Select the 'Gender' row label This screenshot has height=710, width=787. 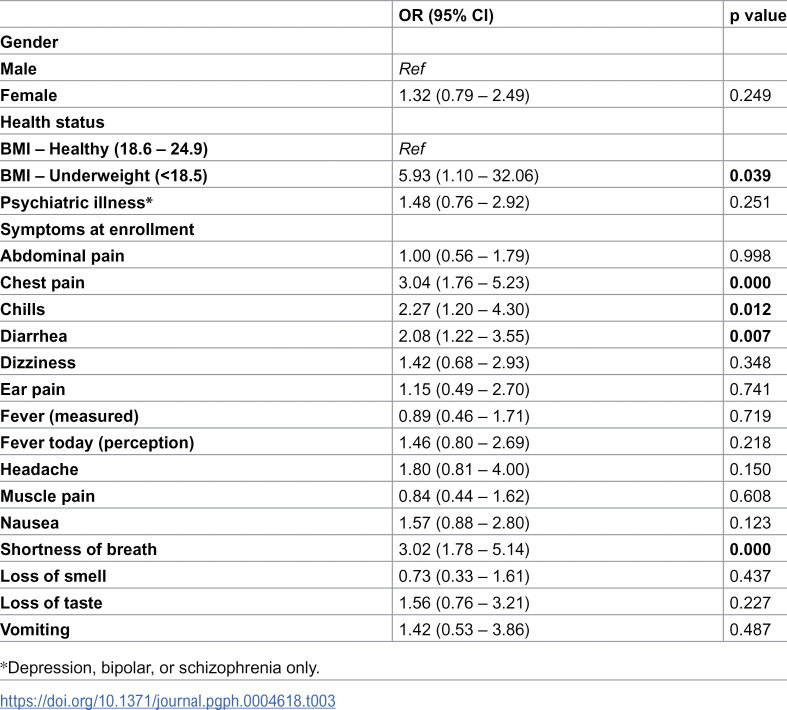coord(29,42)
